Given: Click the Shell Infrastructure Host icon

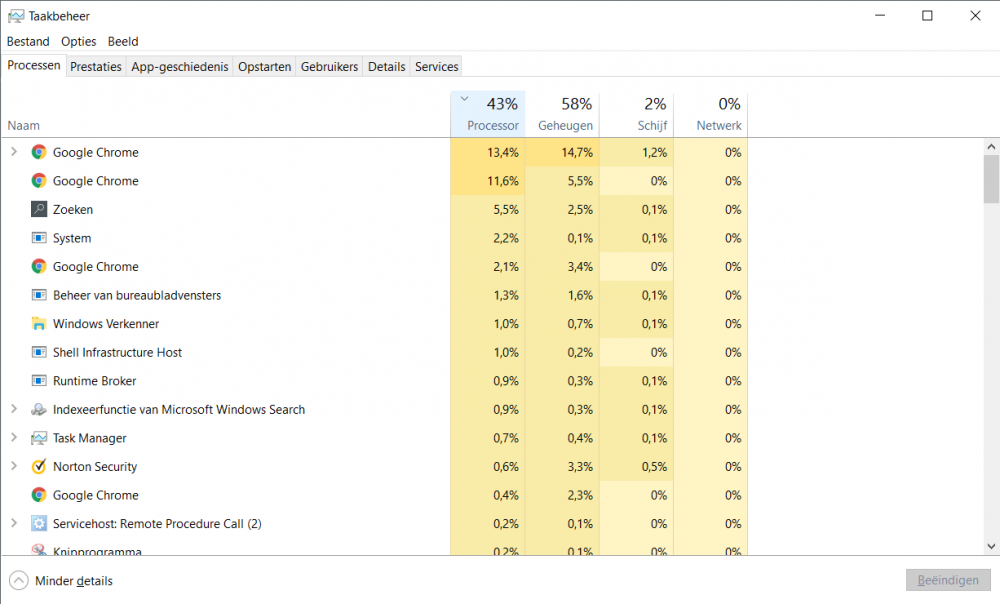Looking at the screenshot, I should (x=39, y=353).
